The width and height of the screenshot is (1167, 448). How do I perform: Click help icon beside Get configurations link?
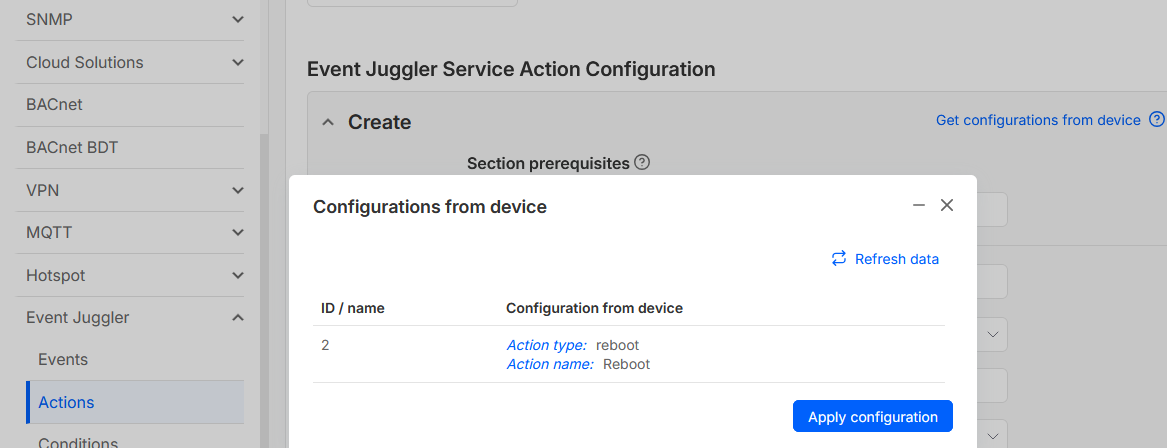coord(1157,120)
